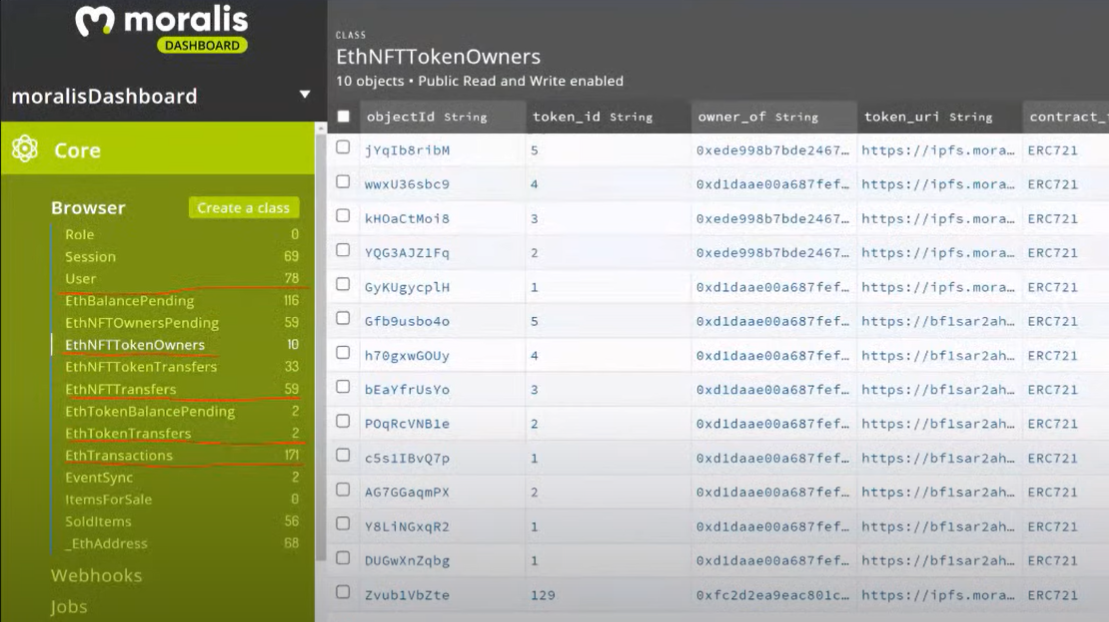Click token_uri cell in row YQG3AJZ1Fq
The image size is (1109, 622).
tap(938, 253)
